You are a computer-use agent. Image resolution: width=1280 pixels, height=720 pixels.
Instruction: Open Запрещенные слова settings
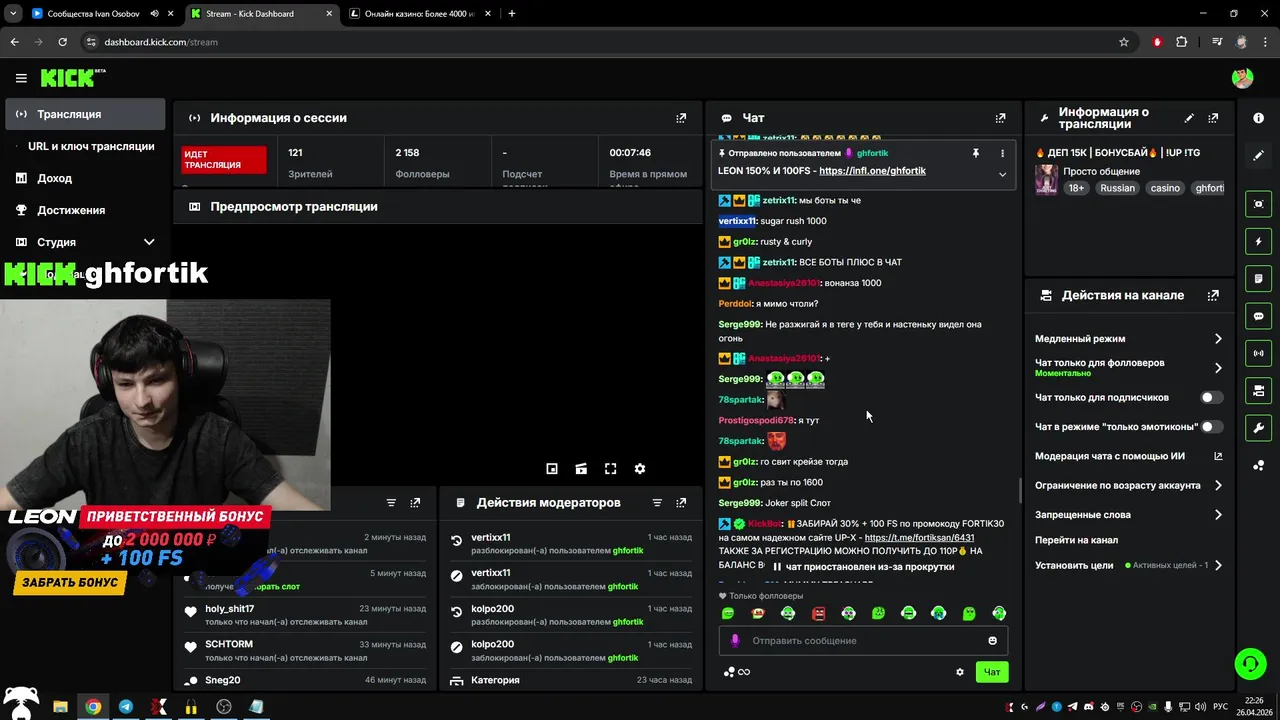tap(1128, 515)
